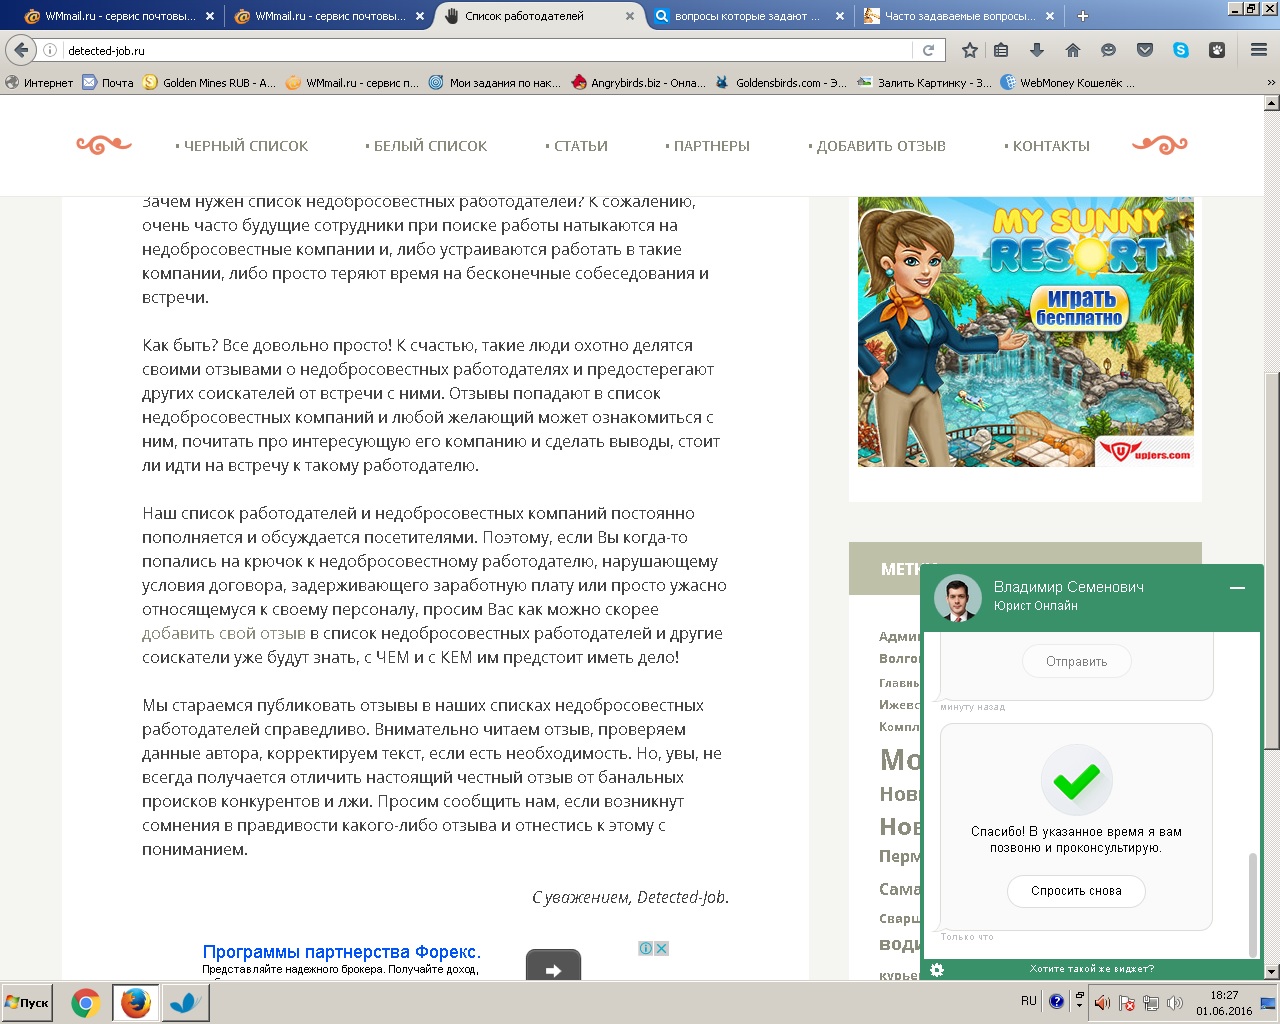Save page to Pocket icon
1280x1024 pixels.
pyautogui.click(x=1145, y=50)
